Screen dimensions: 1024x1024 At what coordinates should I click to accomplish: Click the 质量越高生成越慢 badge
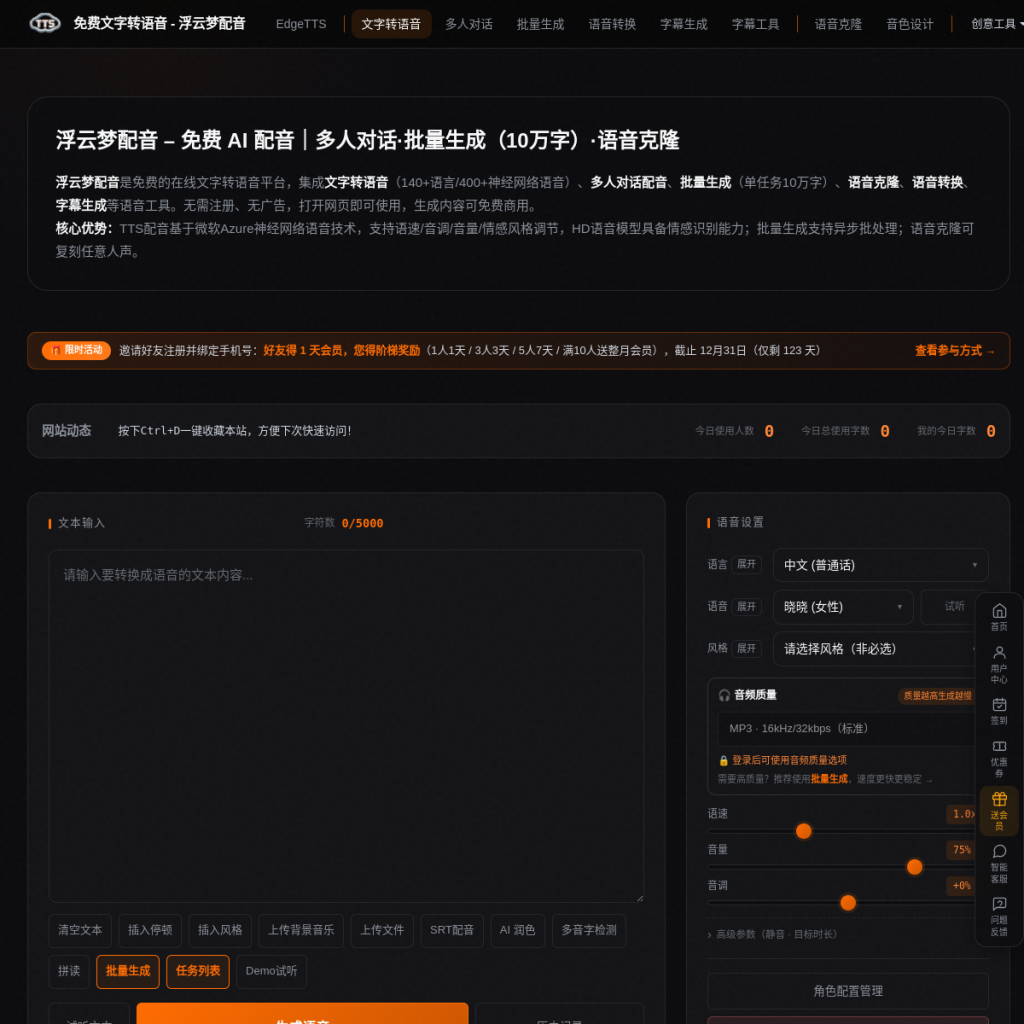(x=937, y=696)
